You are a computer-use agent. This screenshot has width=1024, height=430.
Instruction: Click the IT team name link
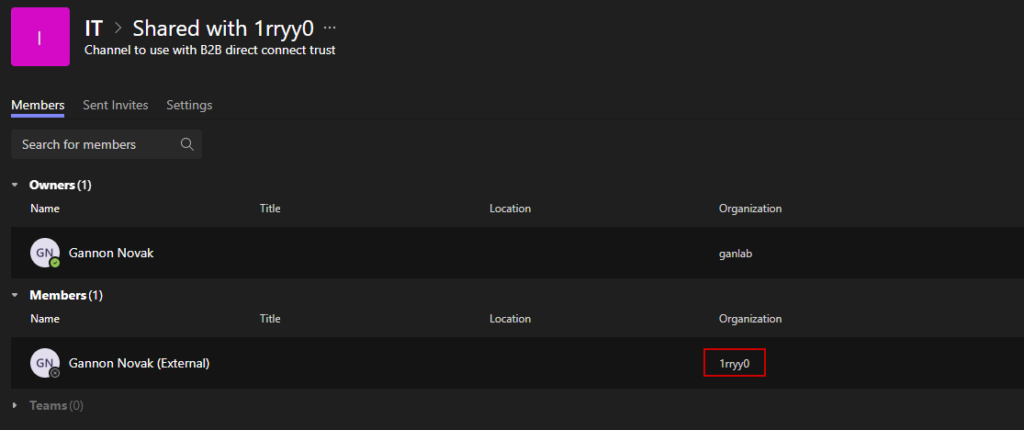coord(94,28)
